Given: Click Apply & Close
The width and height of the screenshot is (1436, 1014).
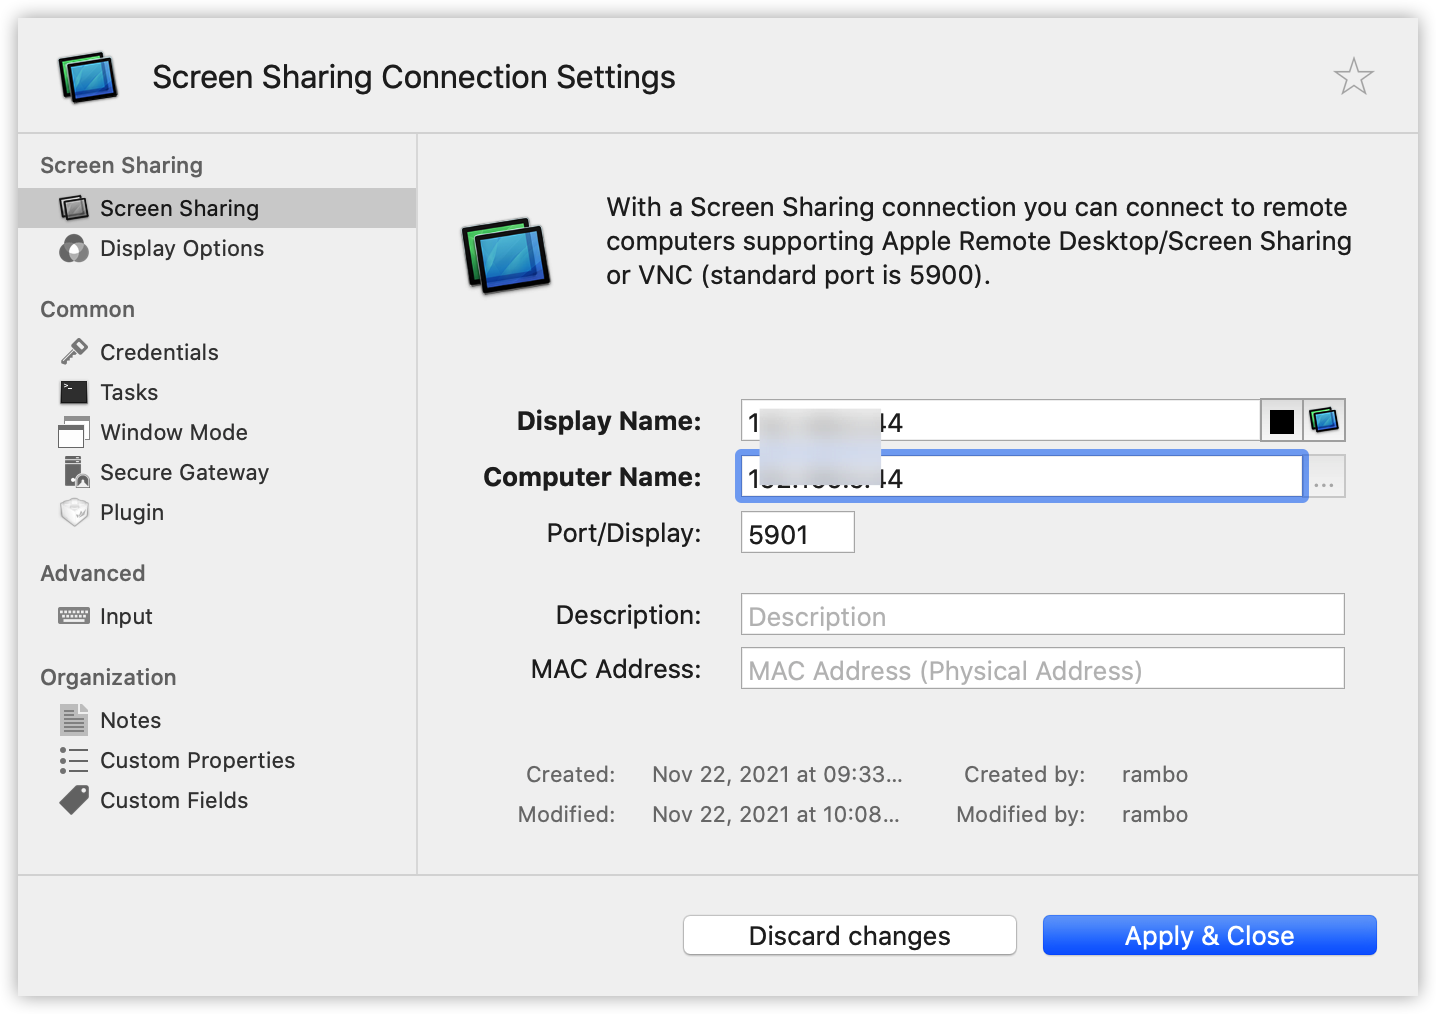Looking at the screenshot, I should point(1208,935).
